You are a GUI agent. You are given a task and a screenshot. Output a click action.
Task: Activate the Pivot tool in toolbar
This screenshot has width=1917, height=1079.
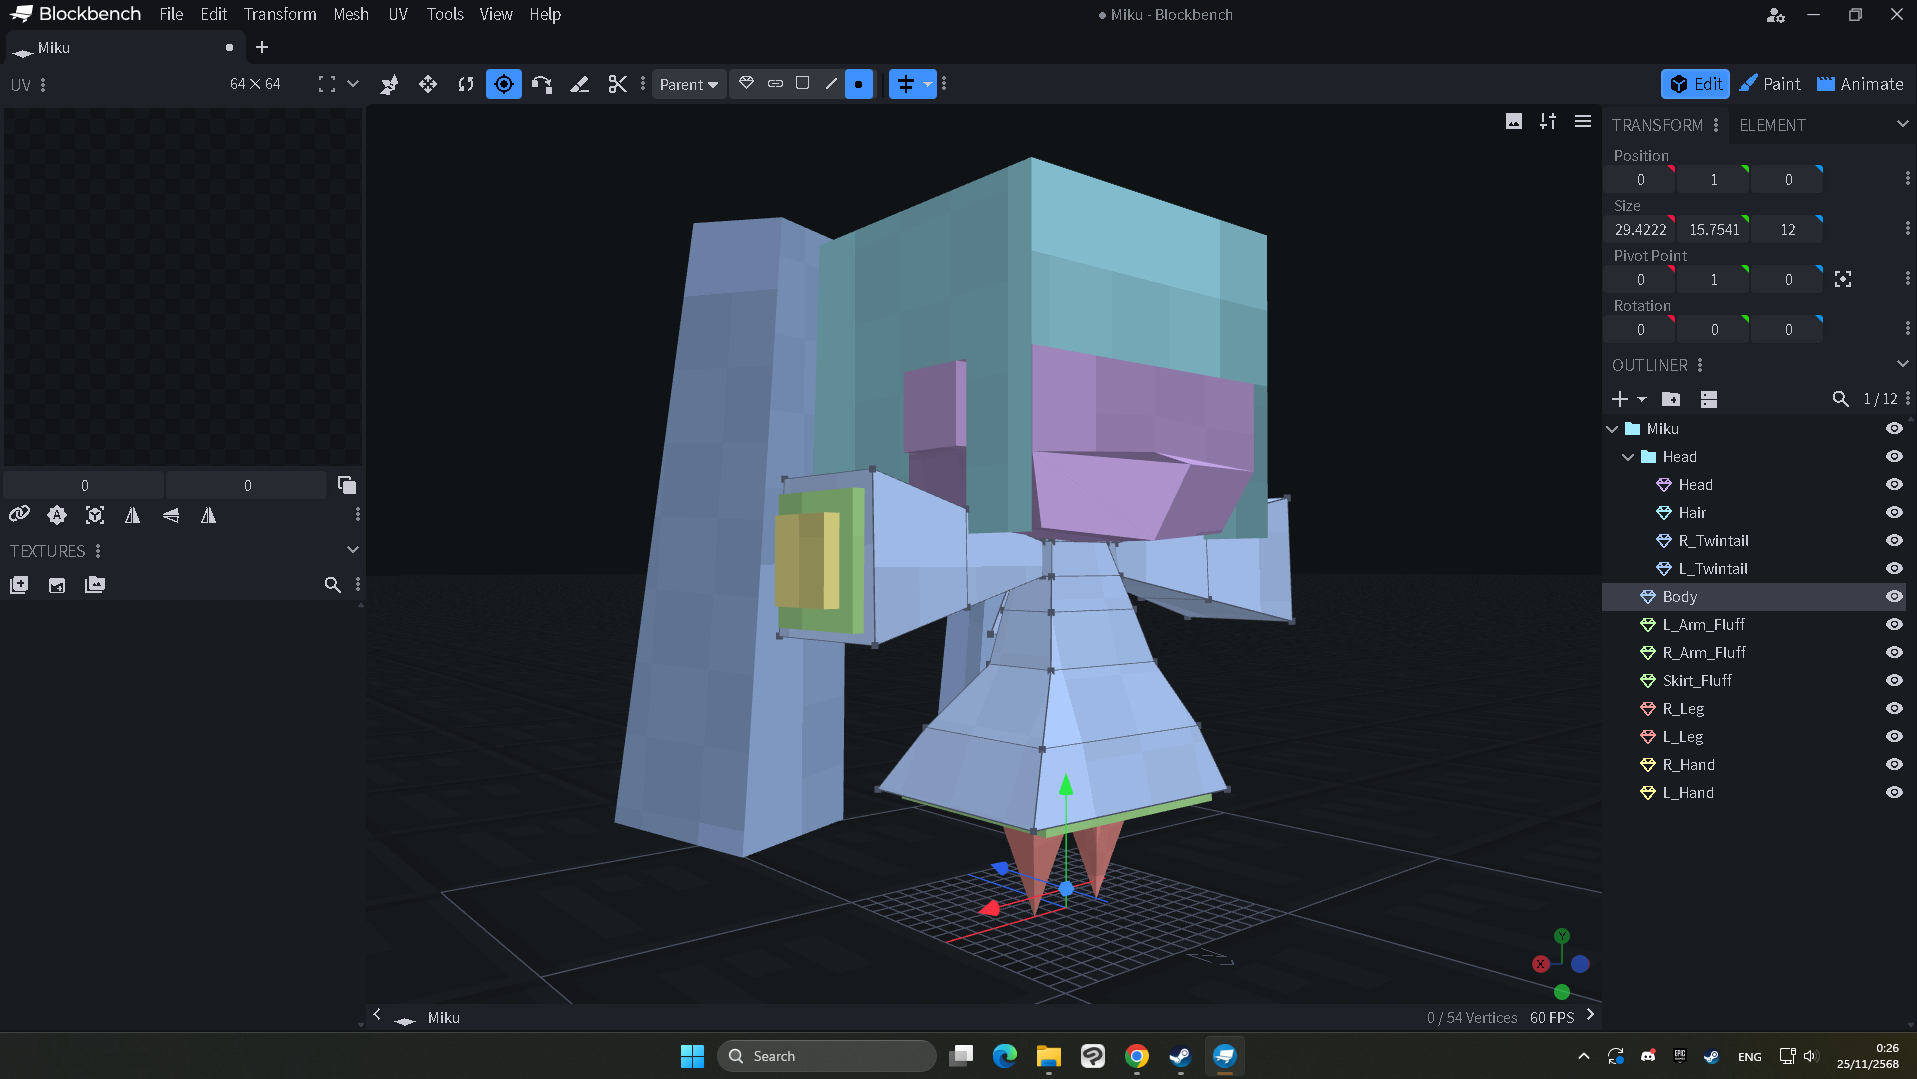(x=503, y=84)
